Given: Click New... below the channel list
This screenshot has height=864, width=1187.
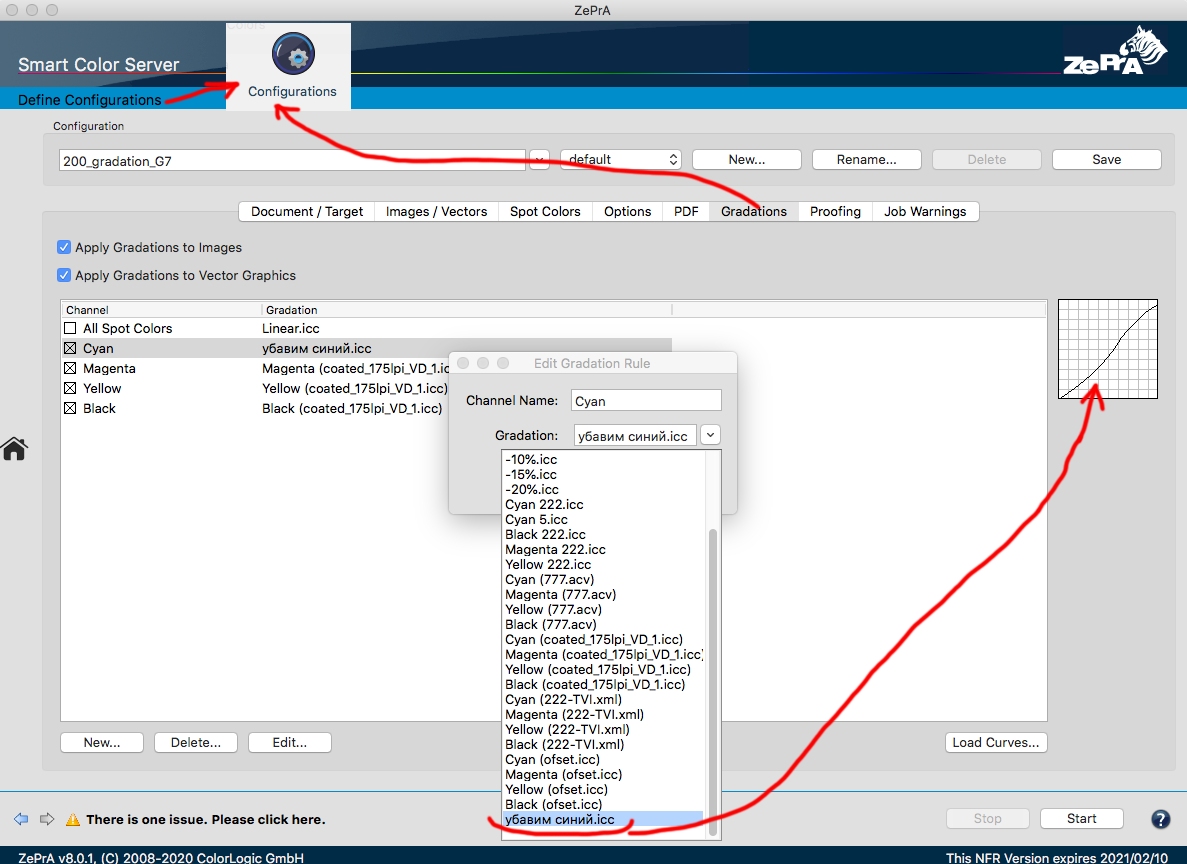Looking at the screenshot, I should [x=102, y=743].
